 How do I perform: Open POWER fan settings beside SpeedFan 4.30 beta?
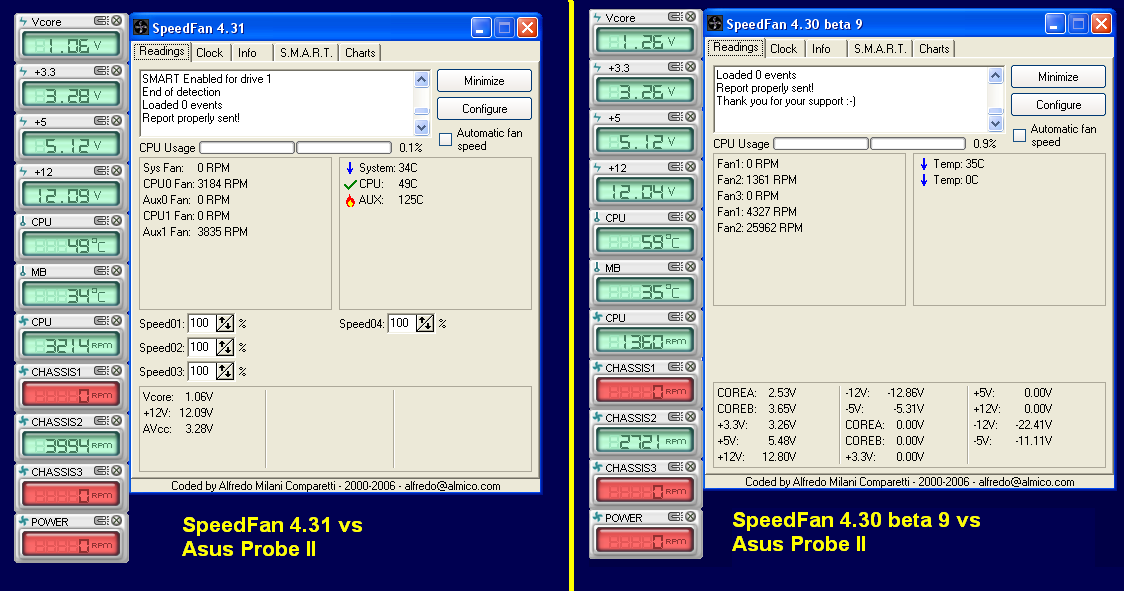point(675,516)
